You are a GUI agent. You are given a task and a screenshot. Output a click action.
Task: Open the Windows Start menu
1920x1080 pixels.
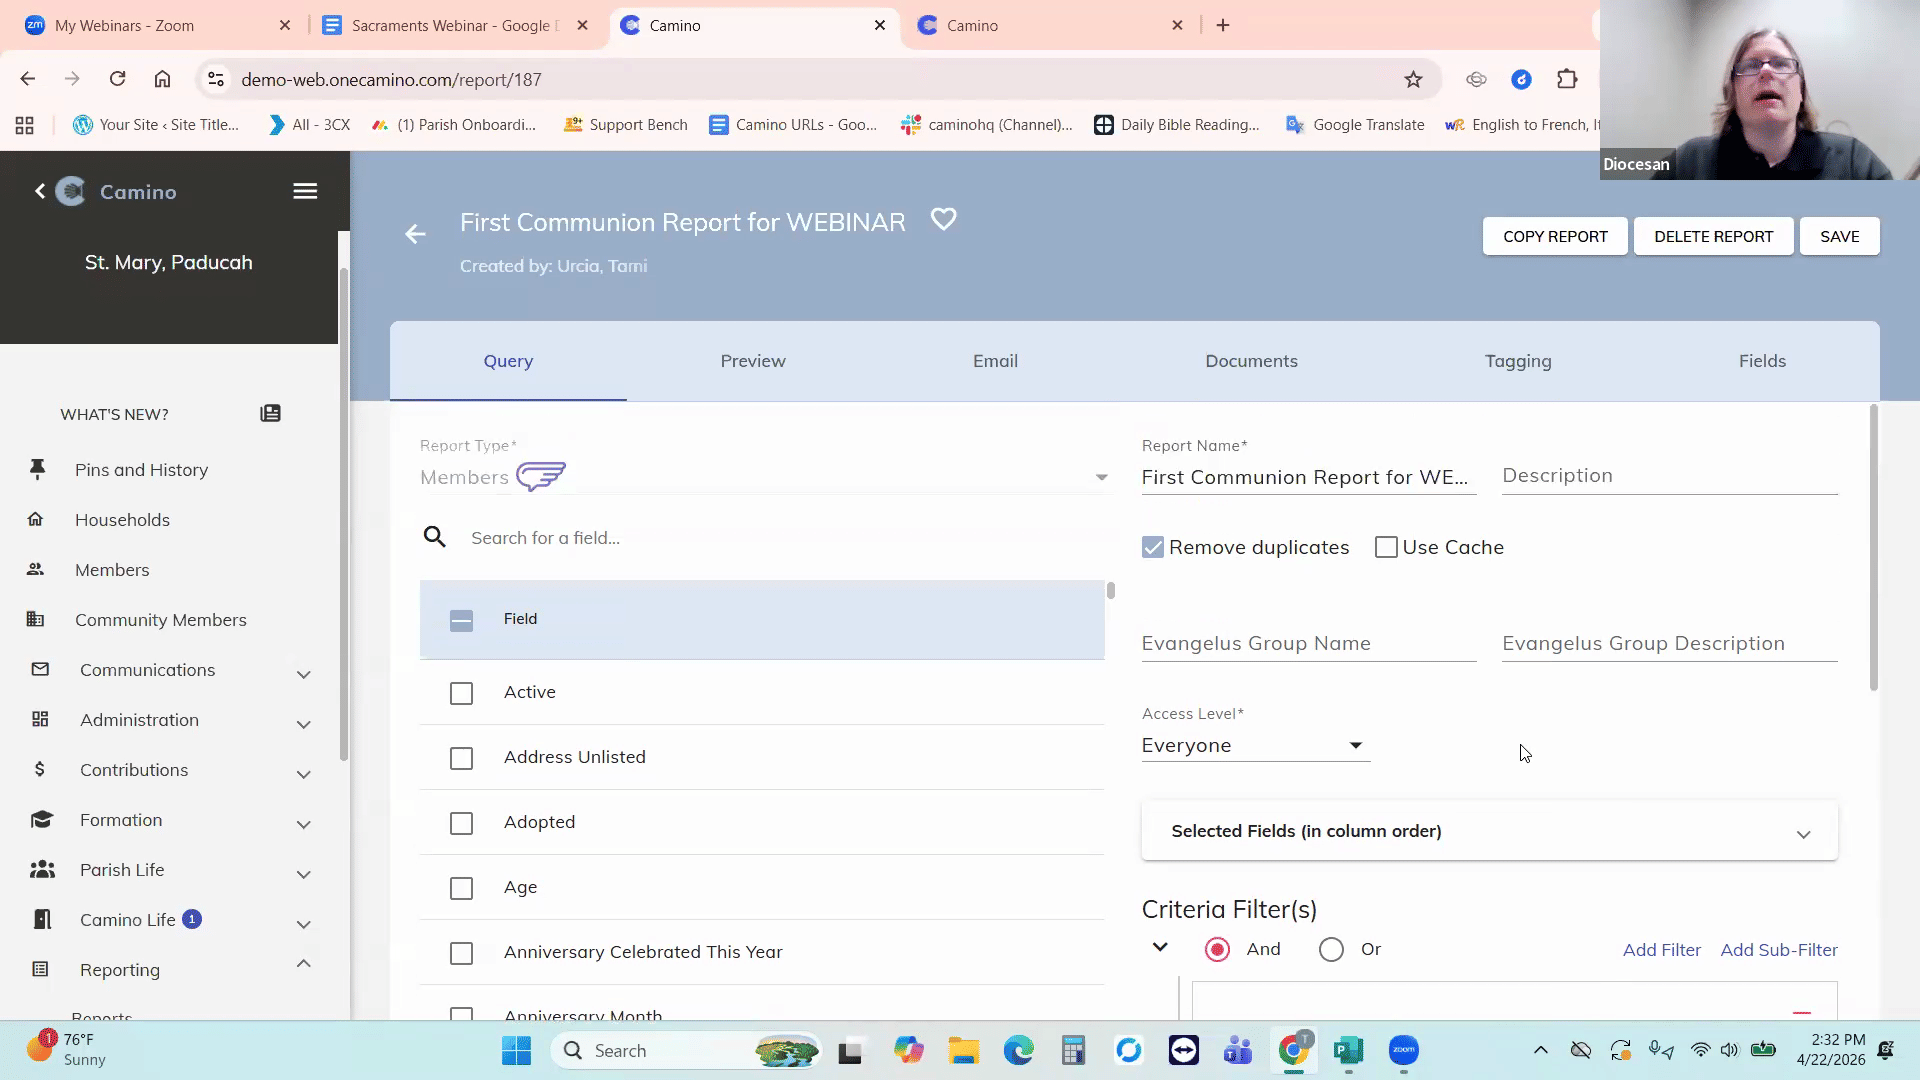pos(517,1050)
